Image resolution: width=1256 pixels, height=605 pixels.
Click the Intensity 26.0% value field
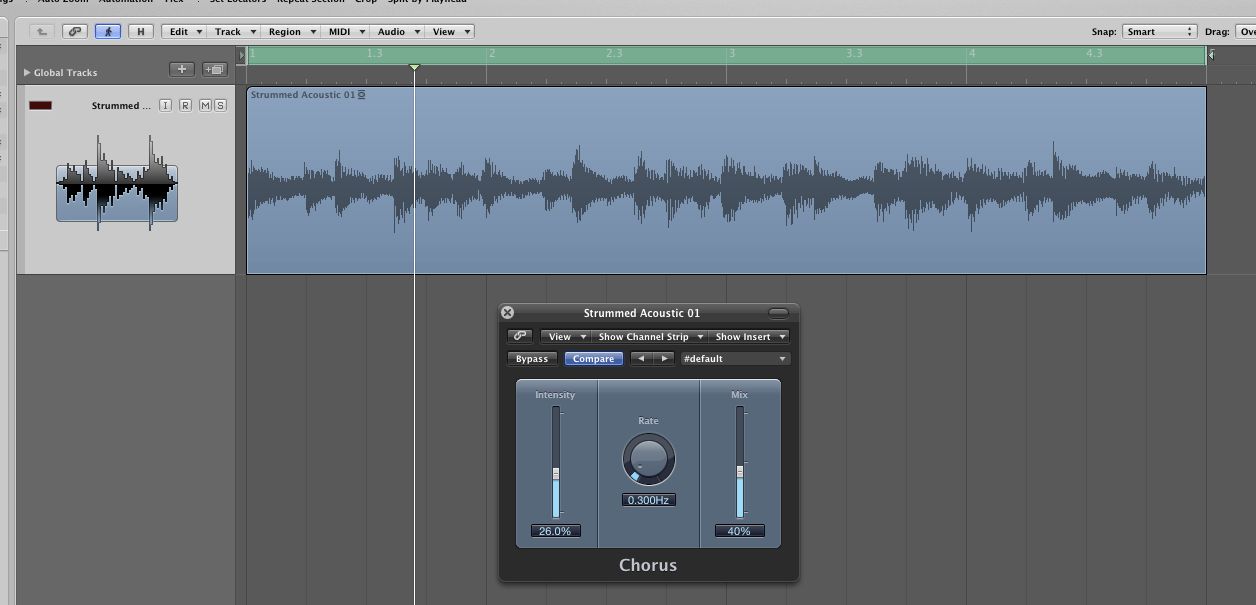[x=555, y=531]
